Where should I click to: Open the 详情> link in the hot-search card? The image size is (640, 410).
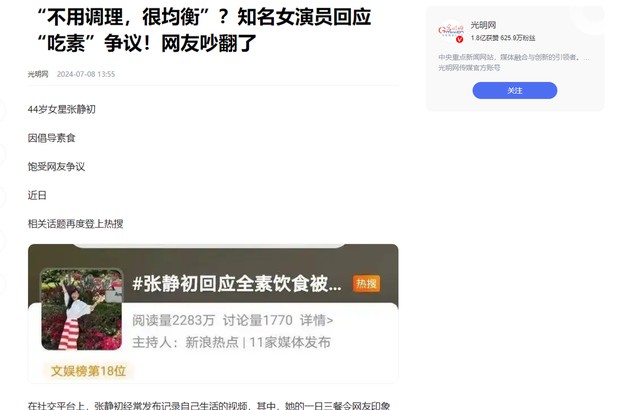[316, 321]
